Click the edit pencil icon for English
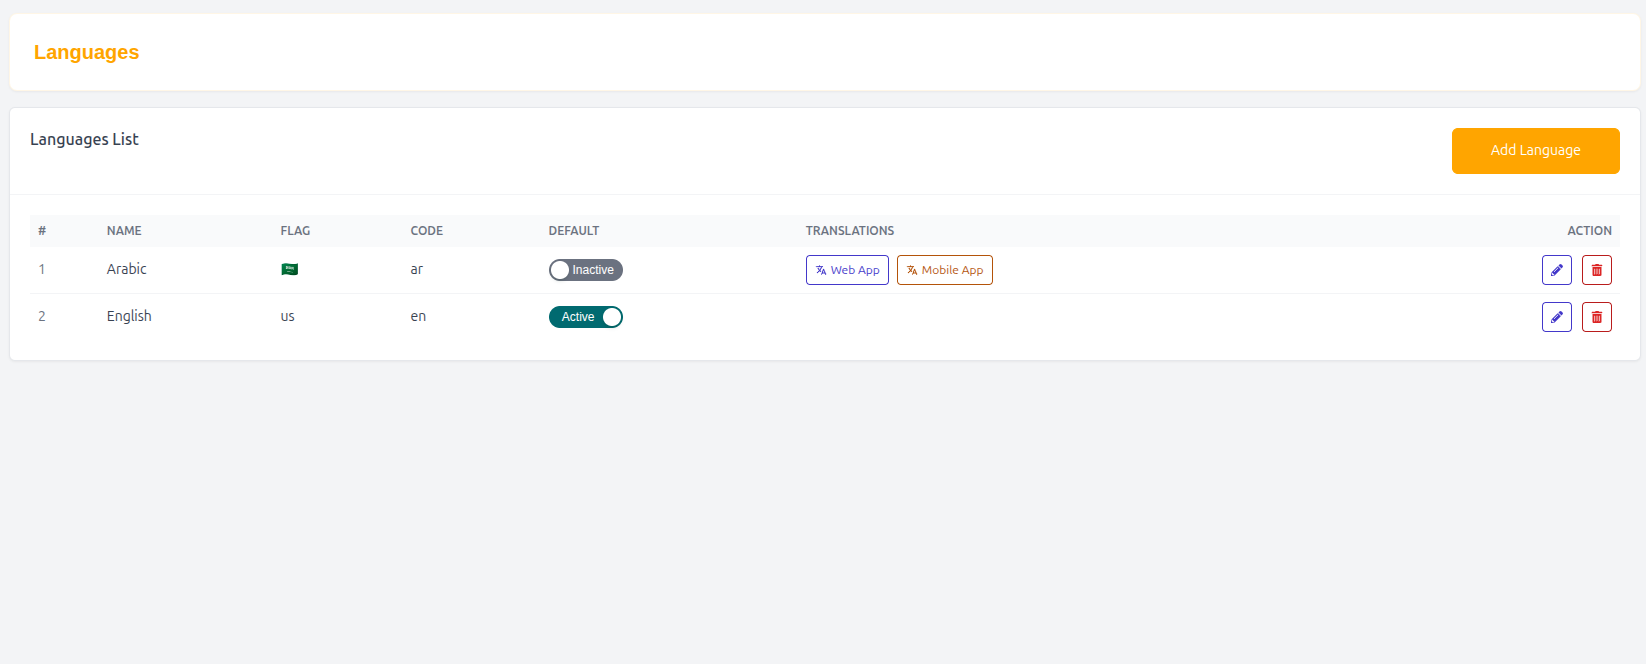This screenshot has width=1646, height=664. (1557, 317)
